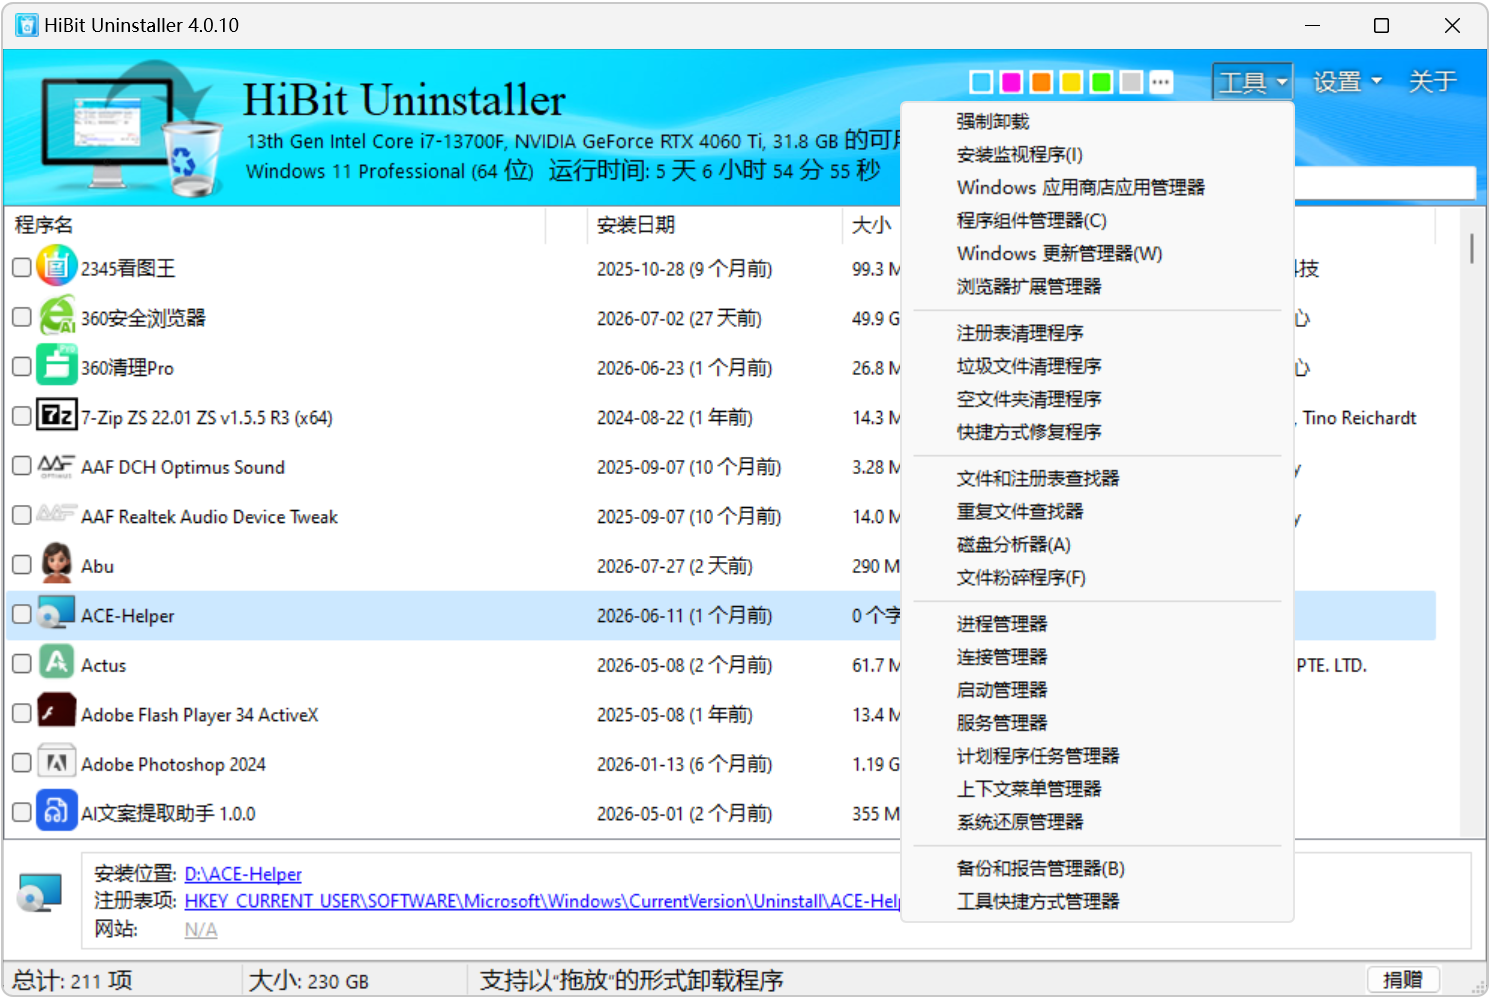Click the Adobe Flash Player icon

(x=57, y=711)
